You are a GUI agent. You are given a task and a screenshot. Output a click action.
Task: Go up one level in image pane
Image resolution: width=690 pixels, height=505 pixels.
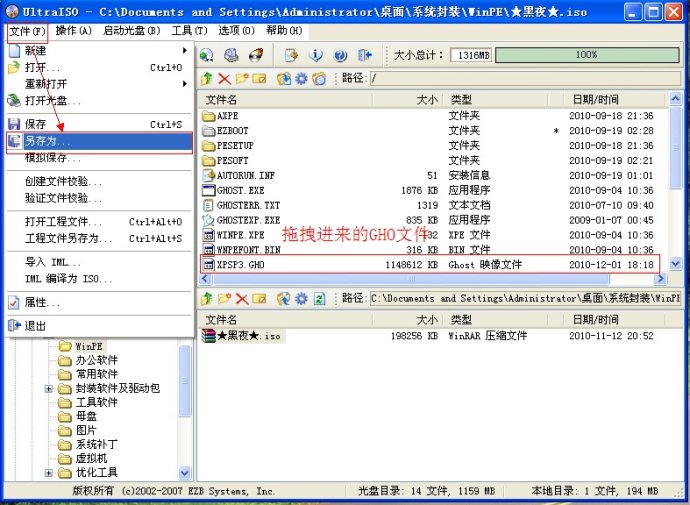pyautogui.click(x=207, y=79)
